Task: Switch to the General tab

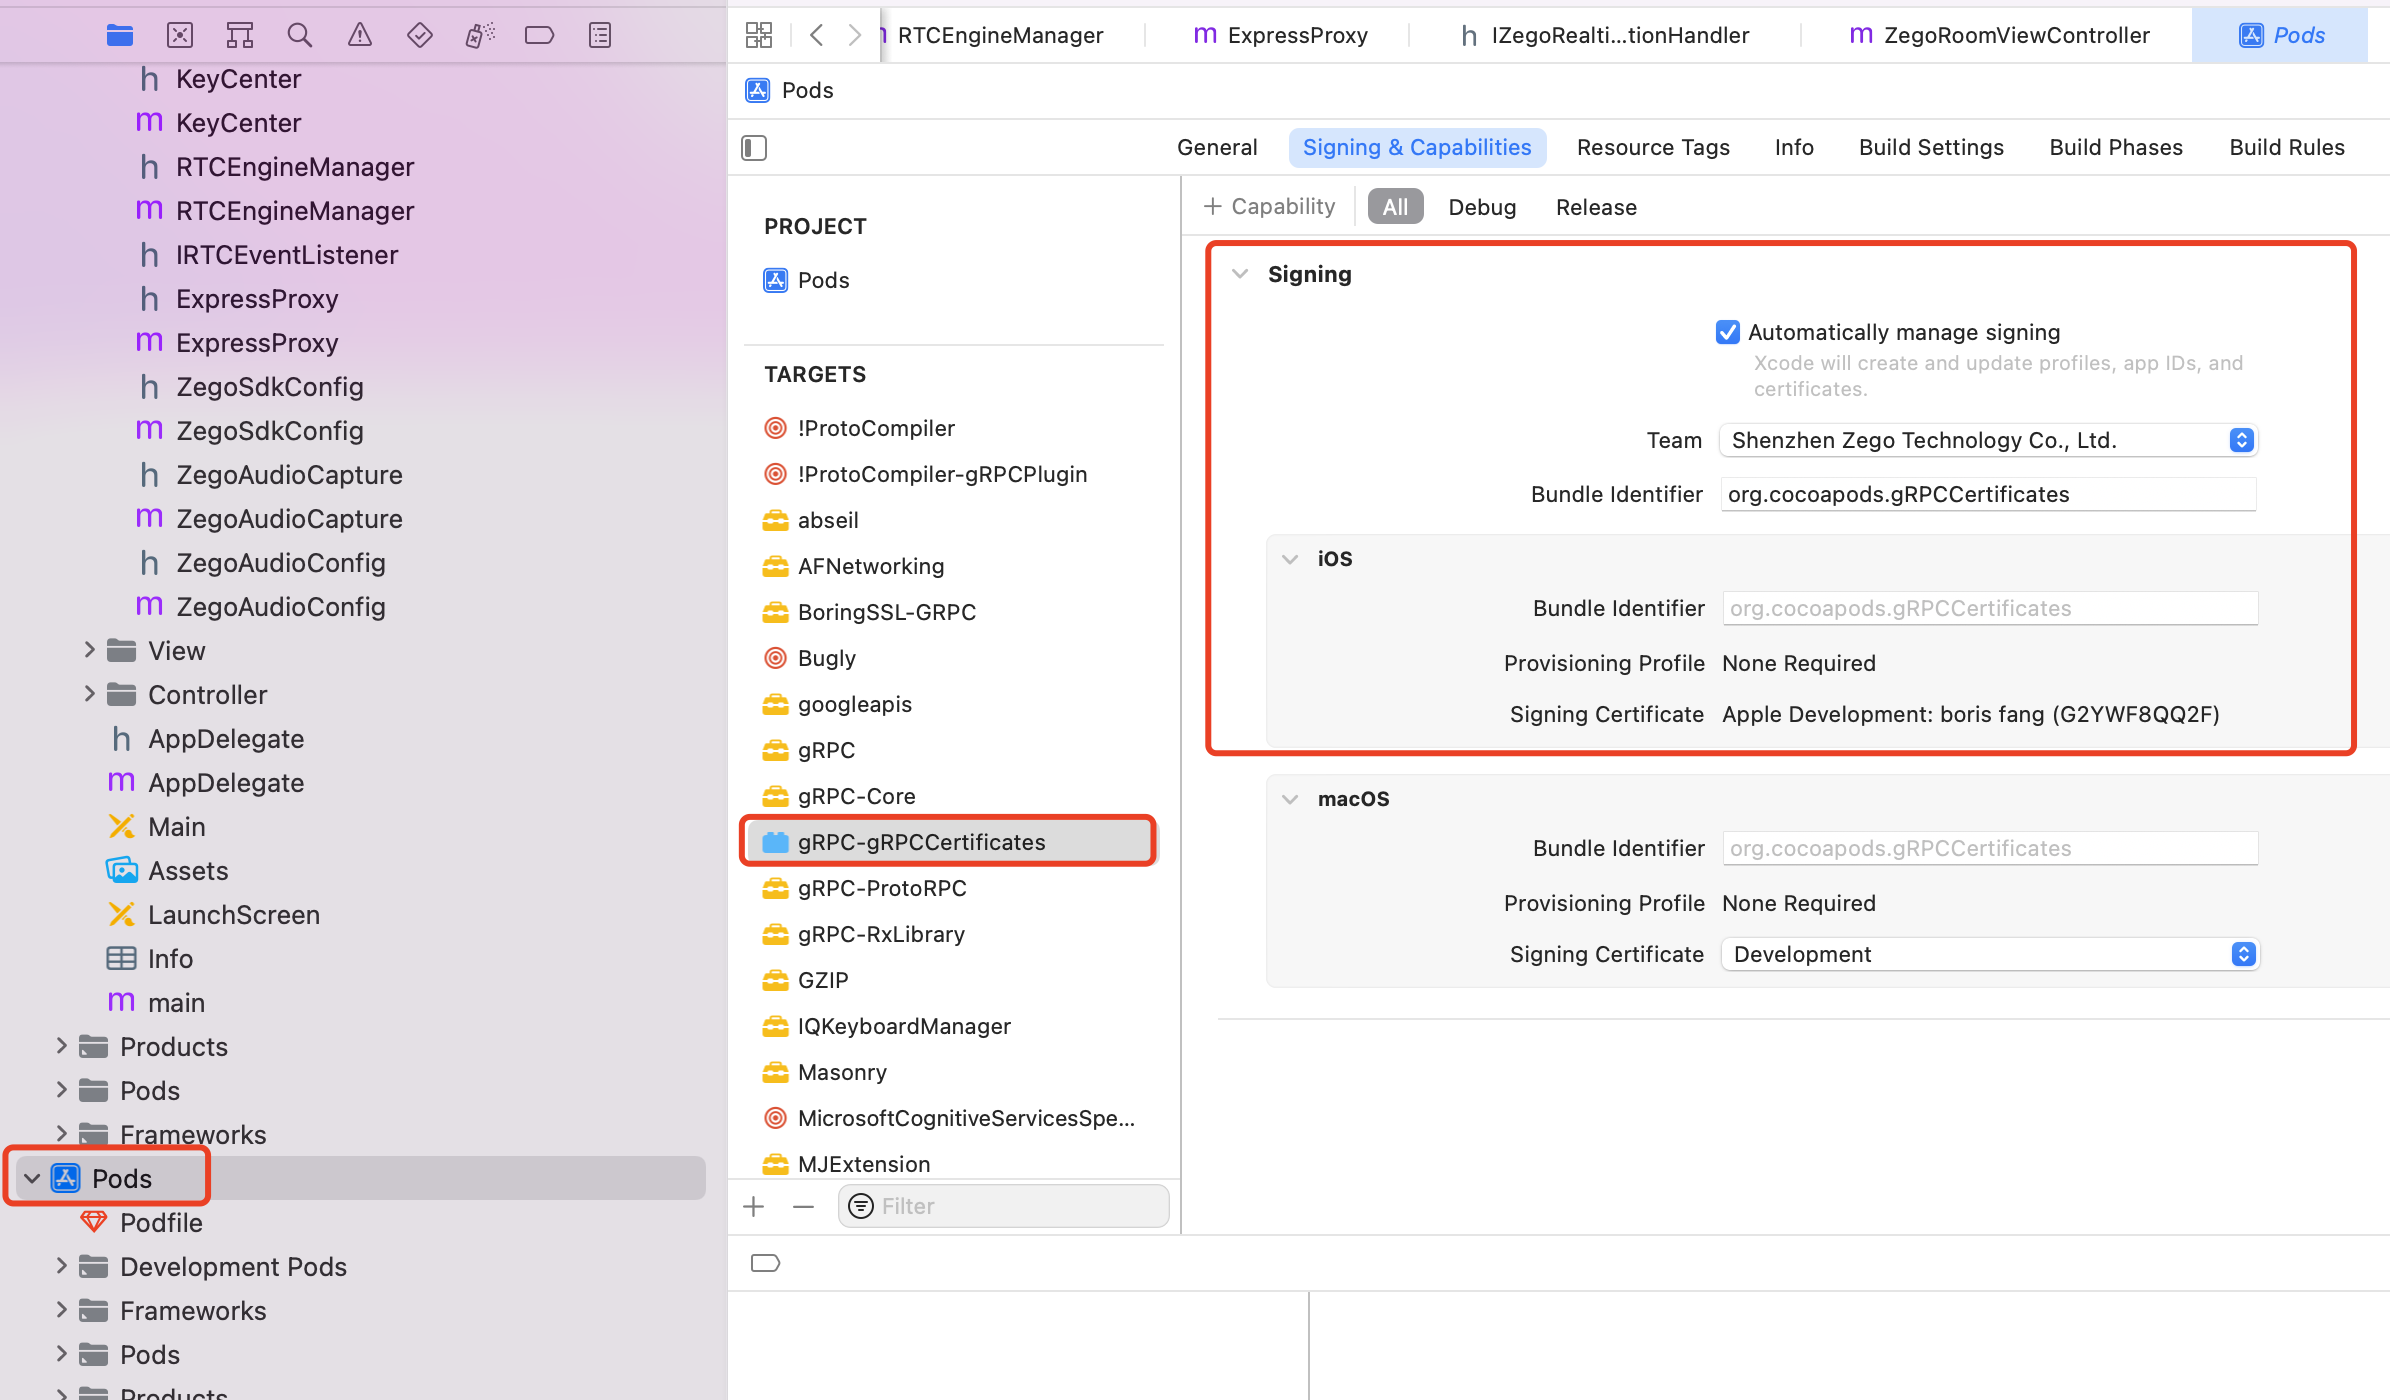Action: click(1217, 147)
